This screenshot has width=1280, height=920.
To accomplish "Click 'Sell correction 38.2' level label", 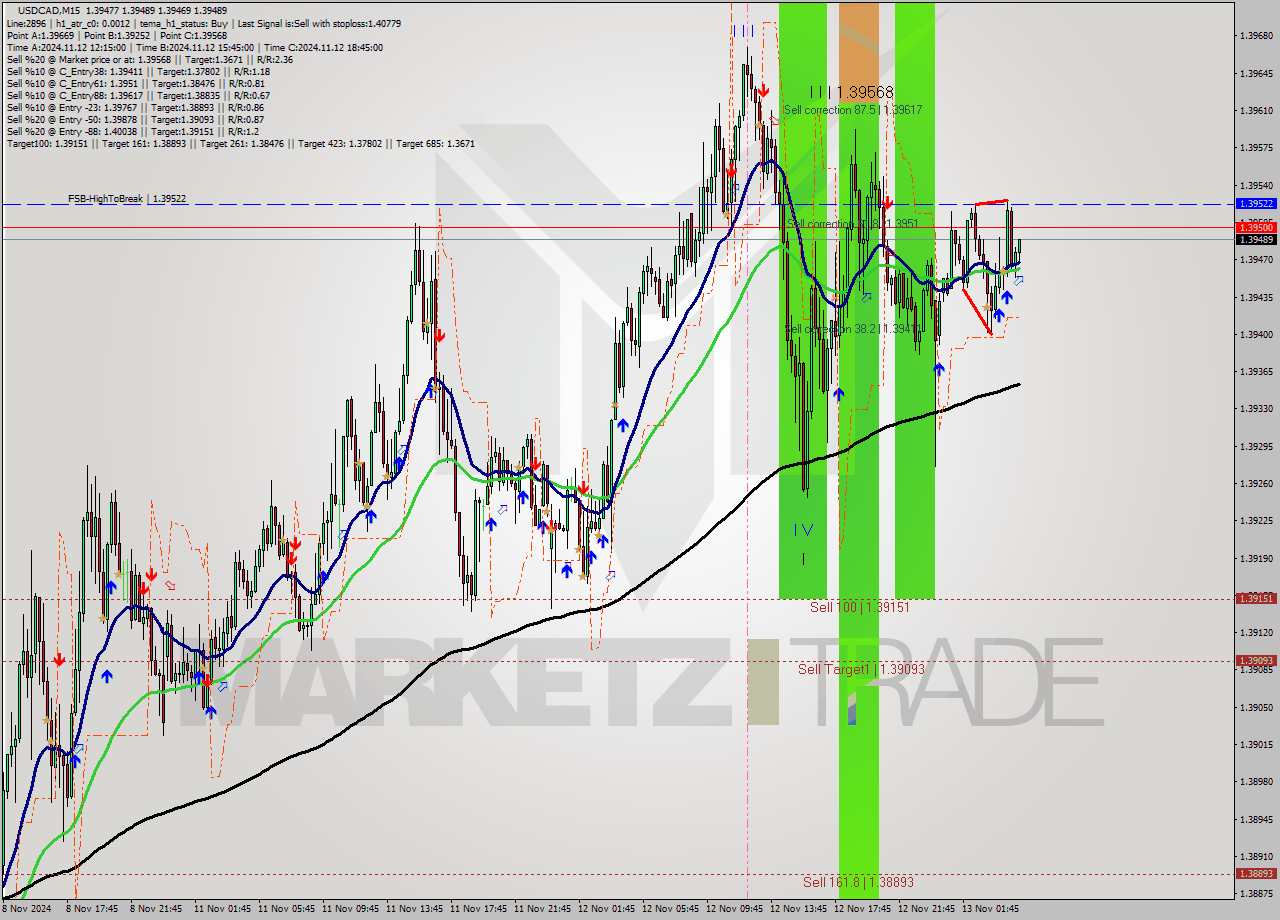I will (853, 328).
